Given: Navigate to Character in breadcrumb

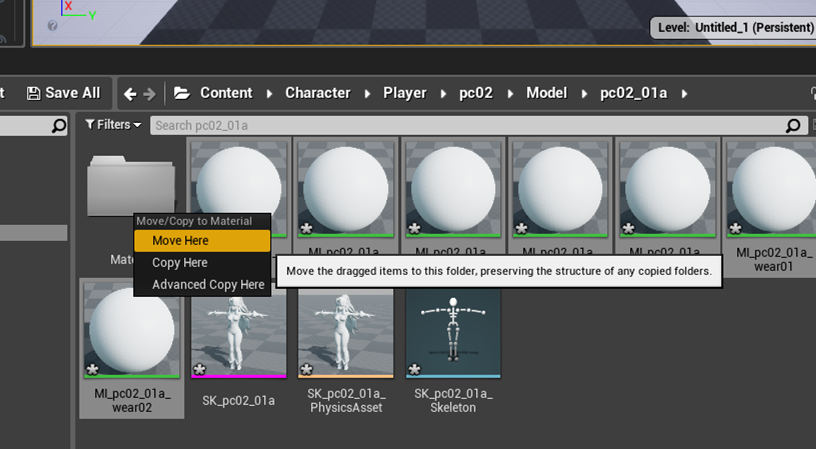Looking at the screenshot, I should click(x=317, y=93).
